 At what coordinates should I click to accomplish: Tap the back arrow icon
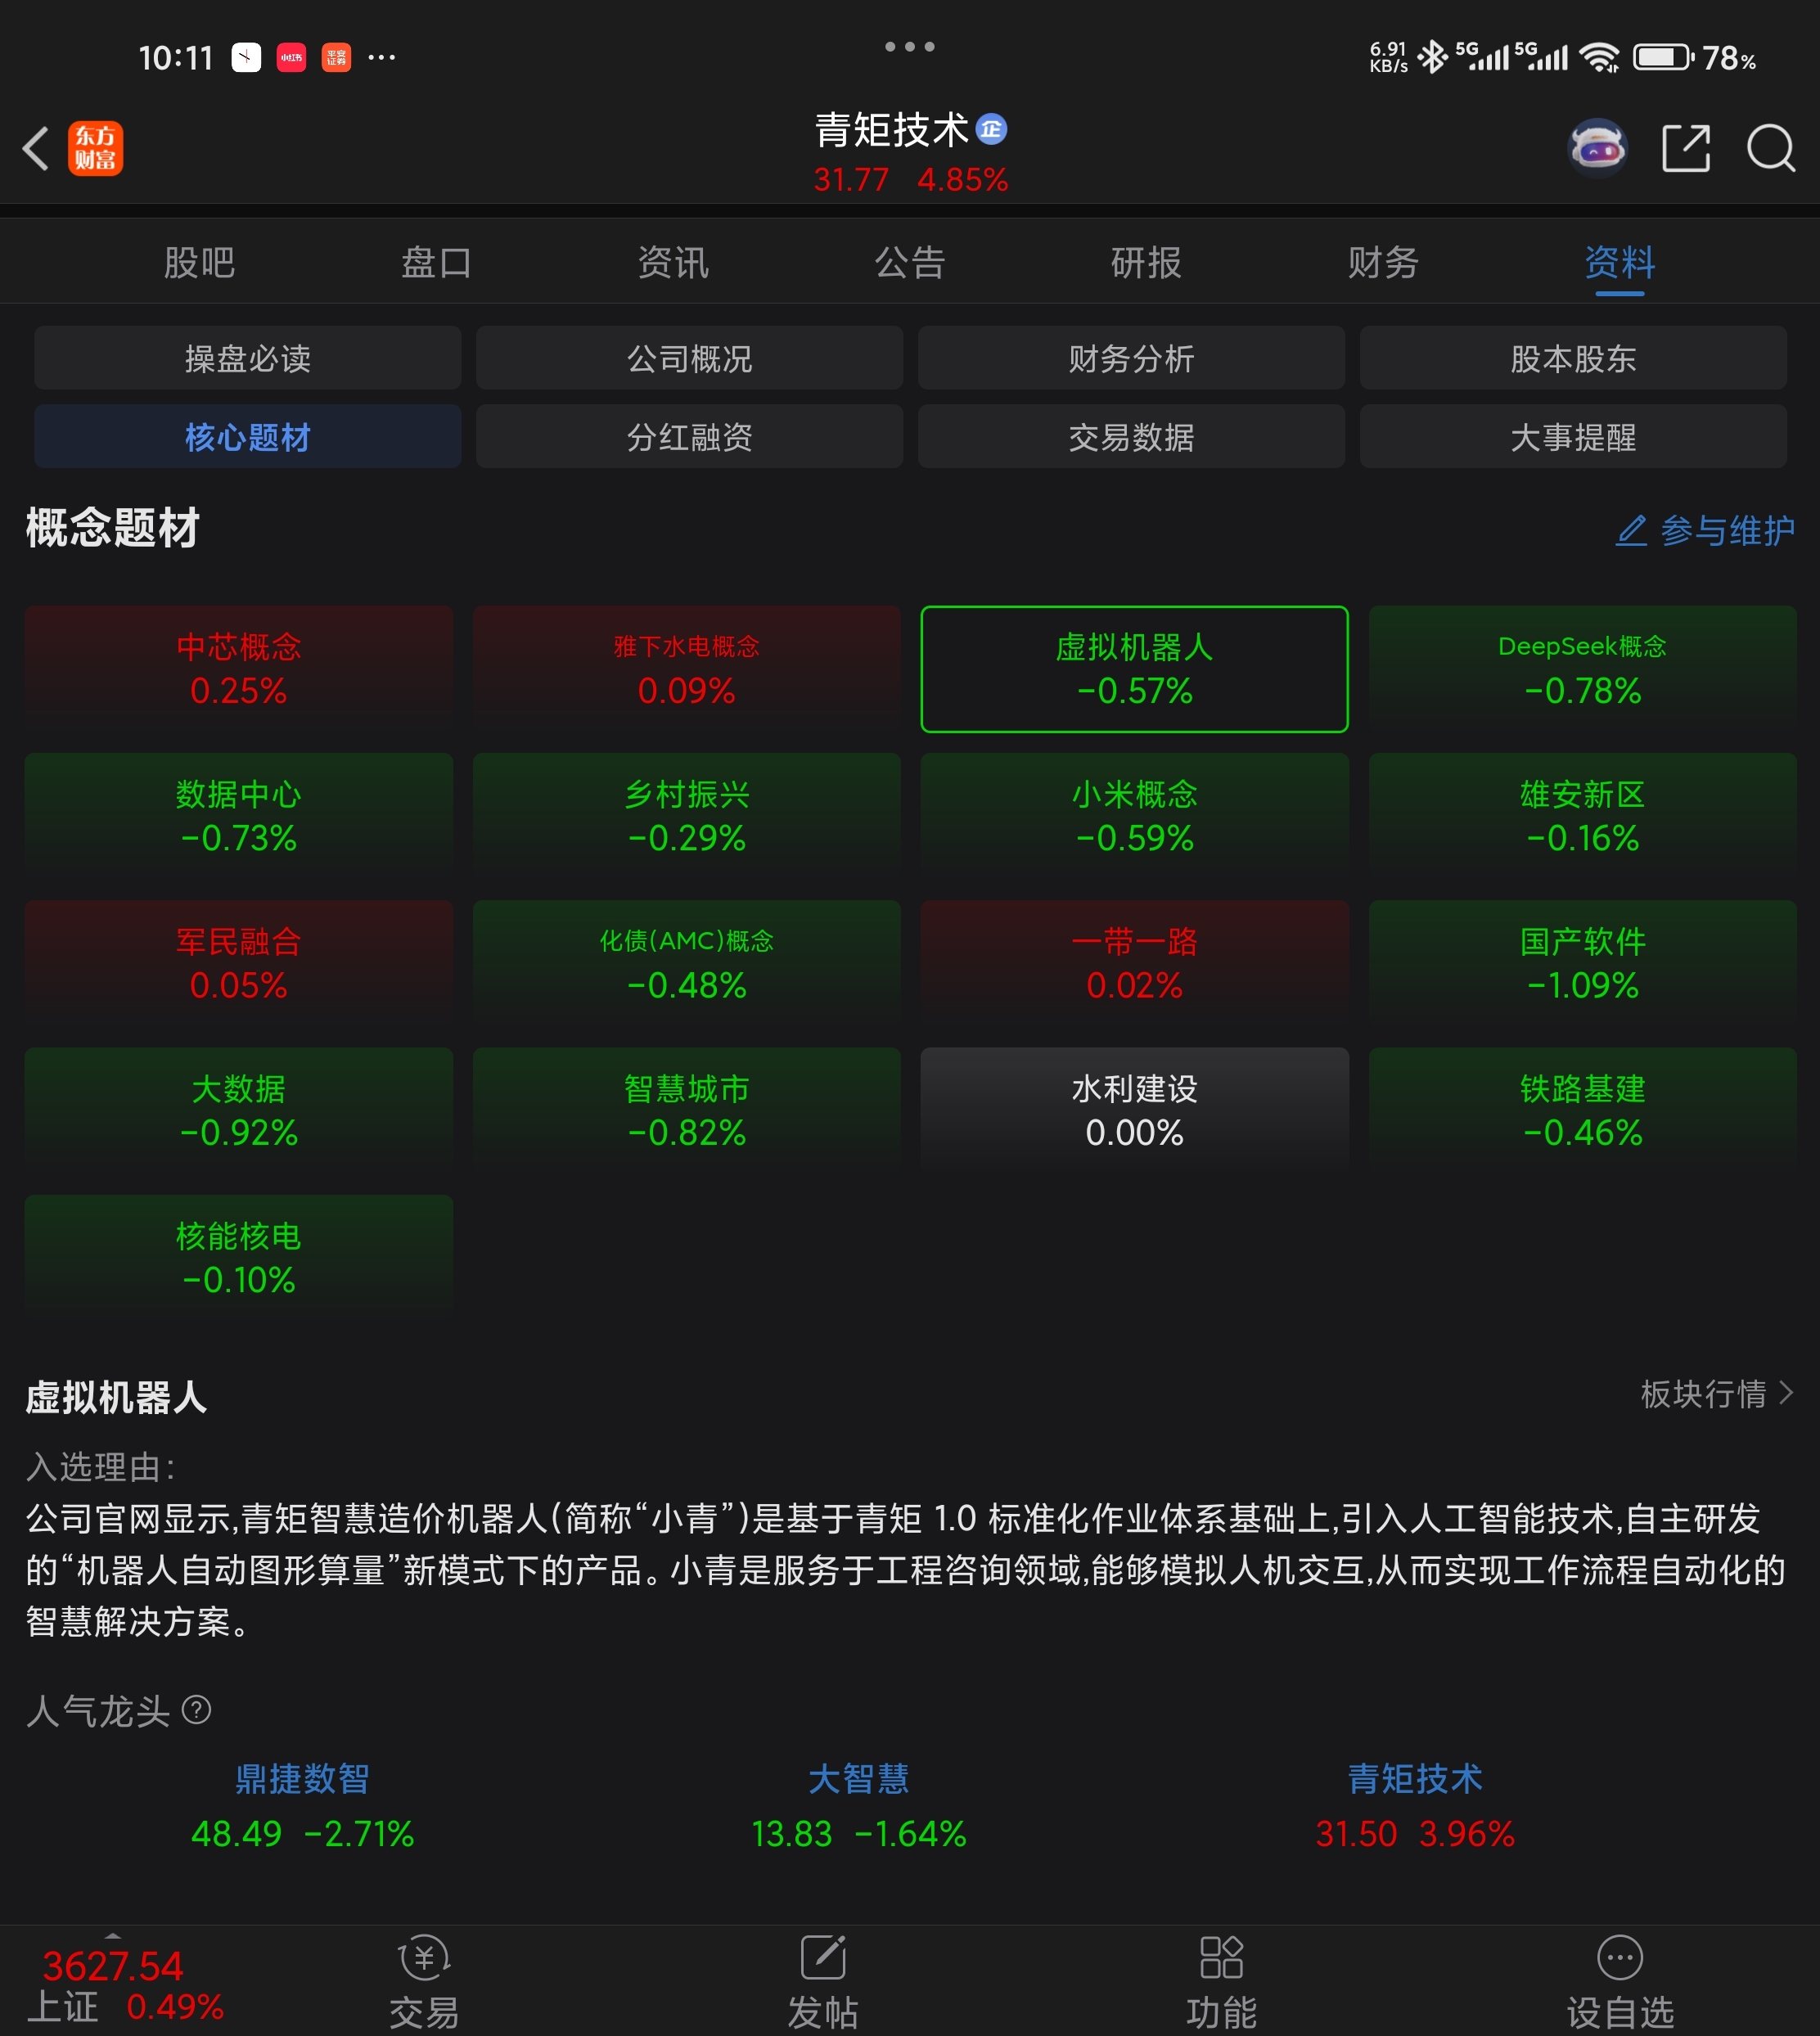click(36, 149)
